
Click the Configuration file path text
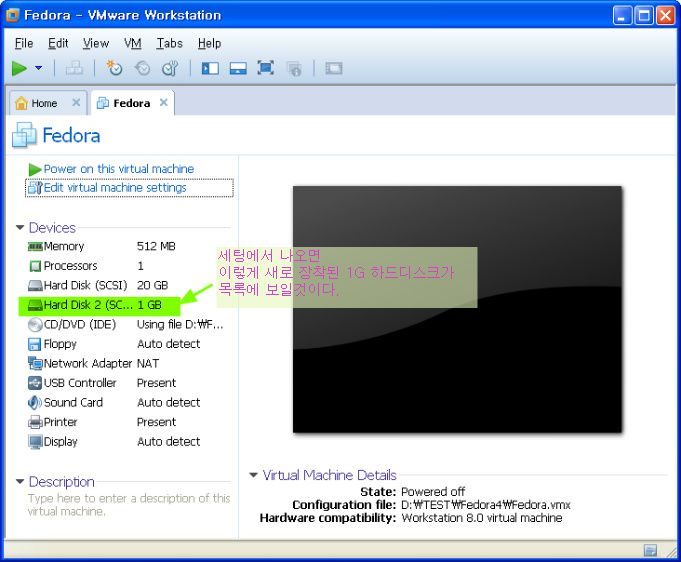click(x=486, y=505)
